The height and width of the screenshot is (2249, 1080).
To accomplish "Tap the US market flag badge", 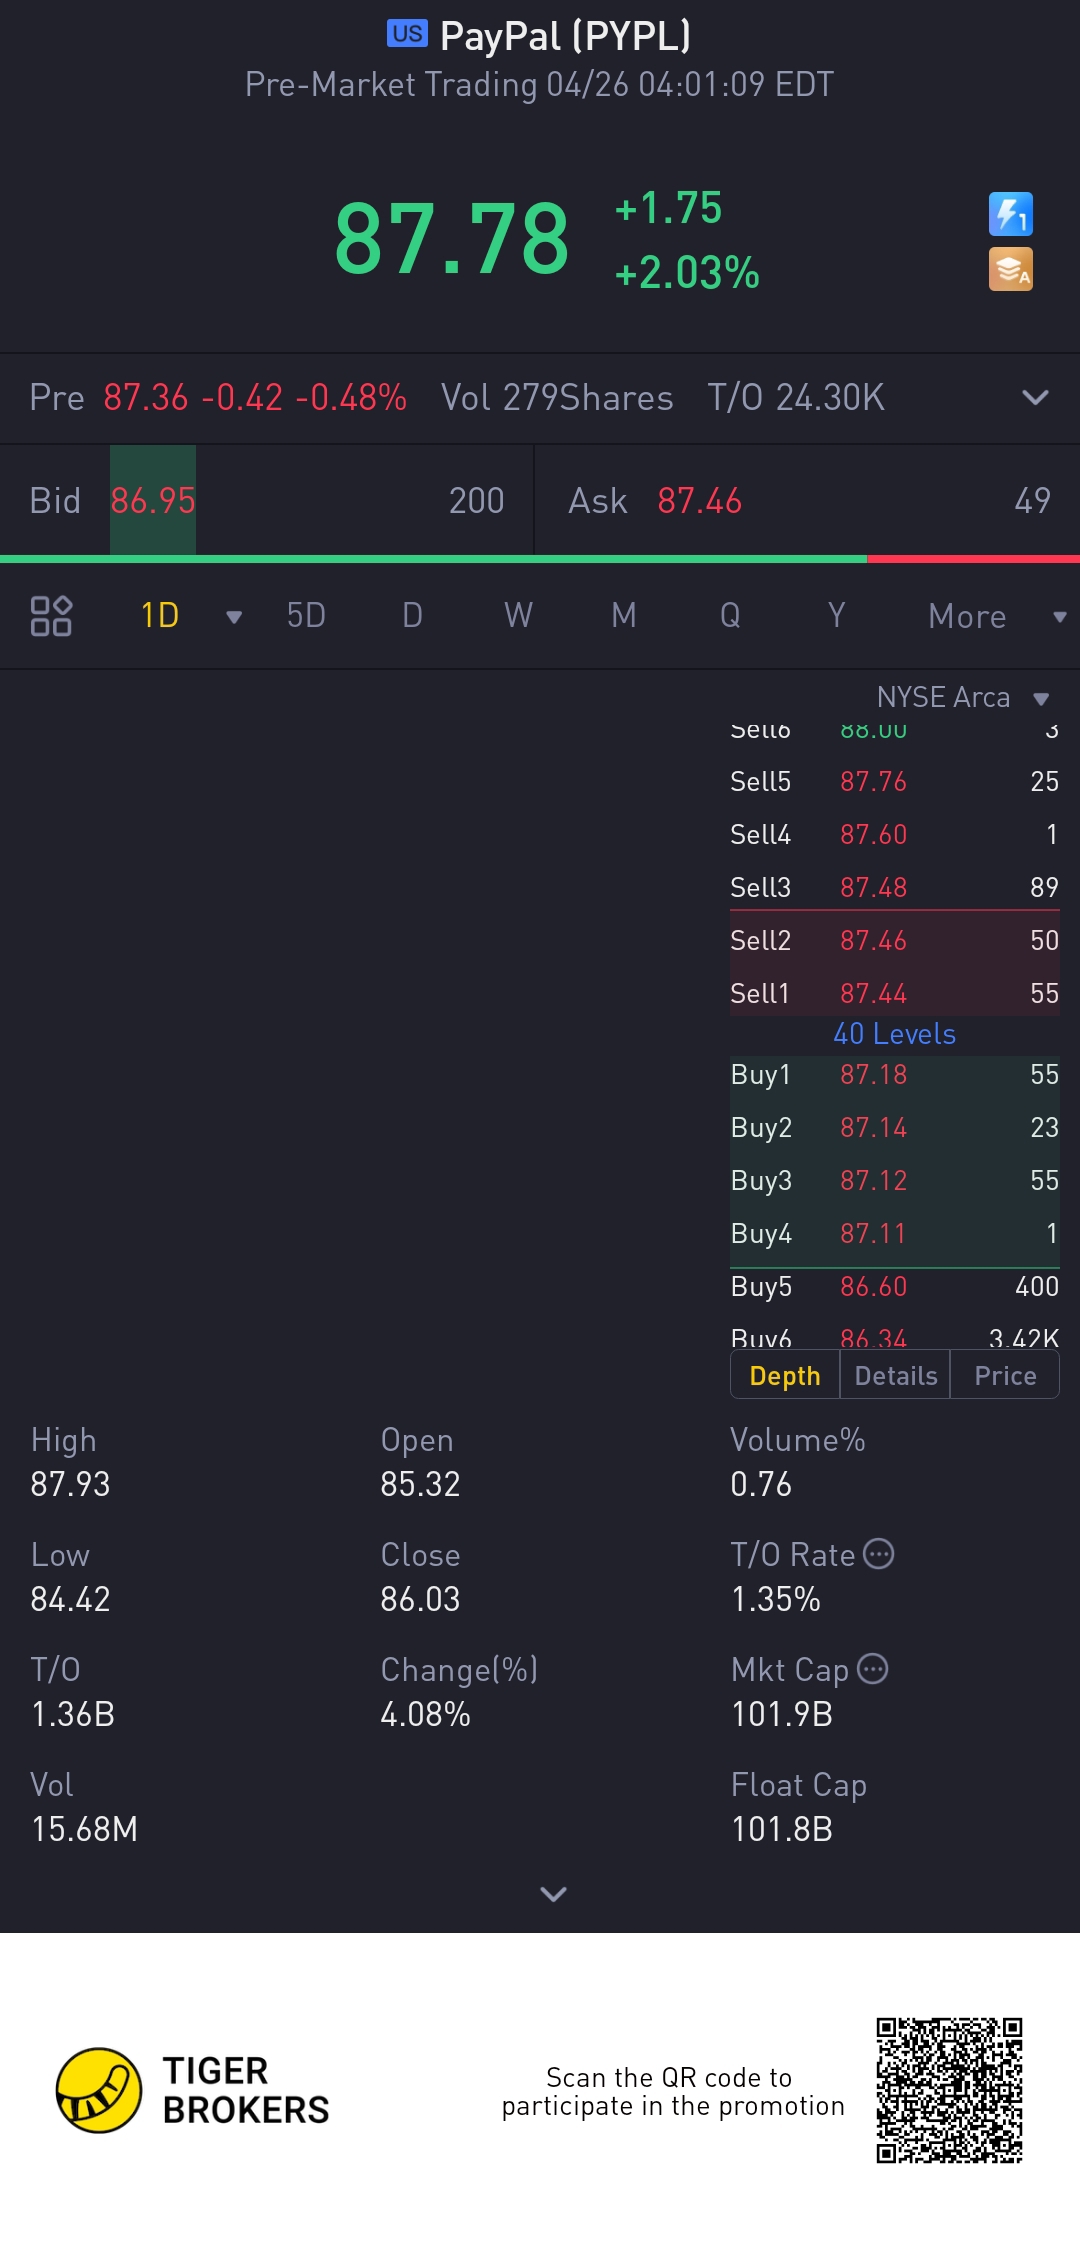I will click(x=407, y=34).
